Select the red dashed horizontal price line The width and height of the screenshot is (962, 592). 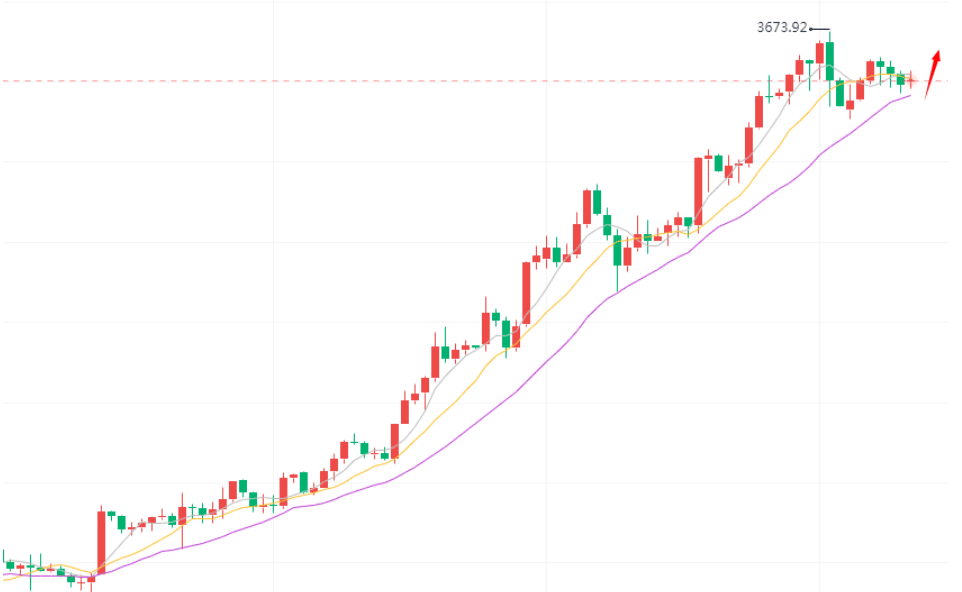400,81
